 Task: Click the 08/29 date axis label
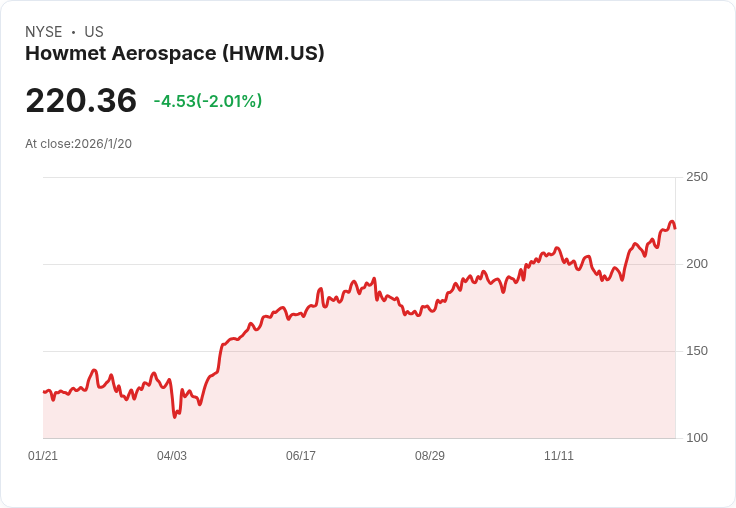tap(430, 456)
